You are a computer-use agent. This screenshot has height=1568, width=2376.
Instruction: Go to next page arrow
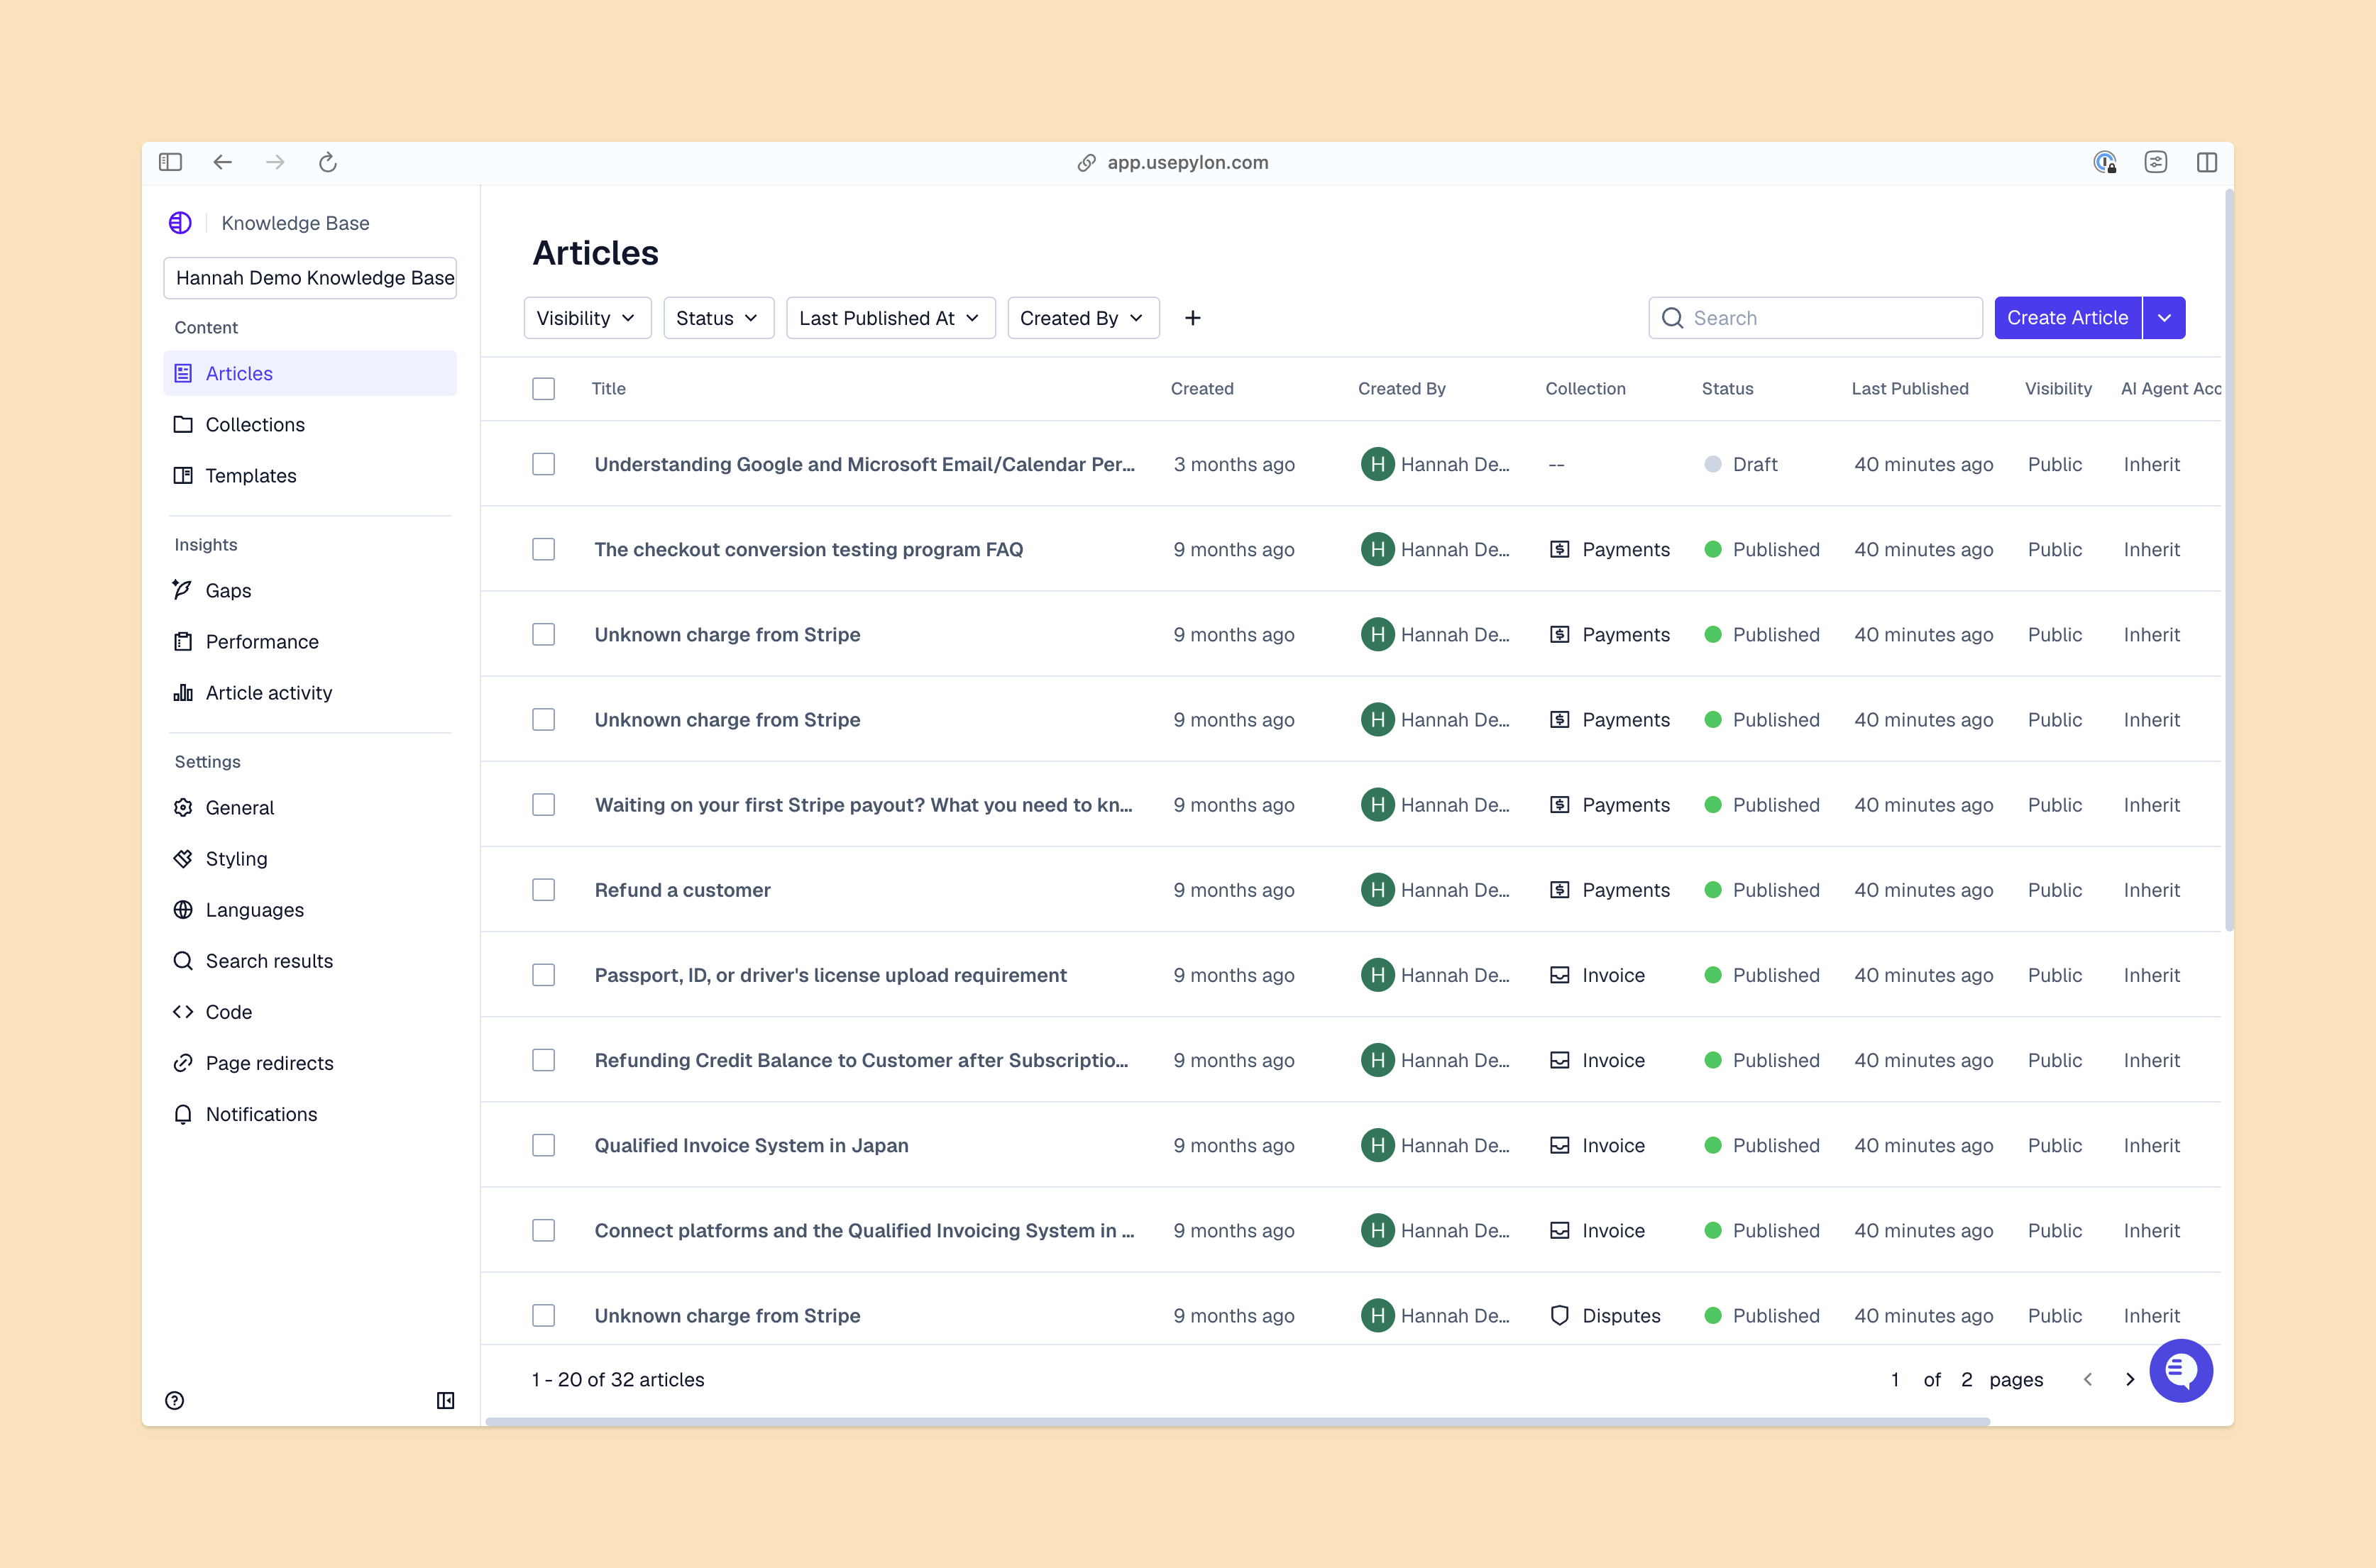pos(2129,1379)
